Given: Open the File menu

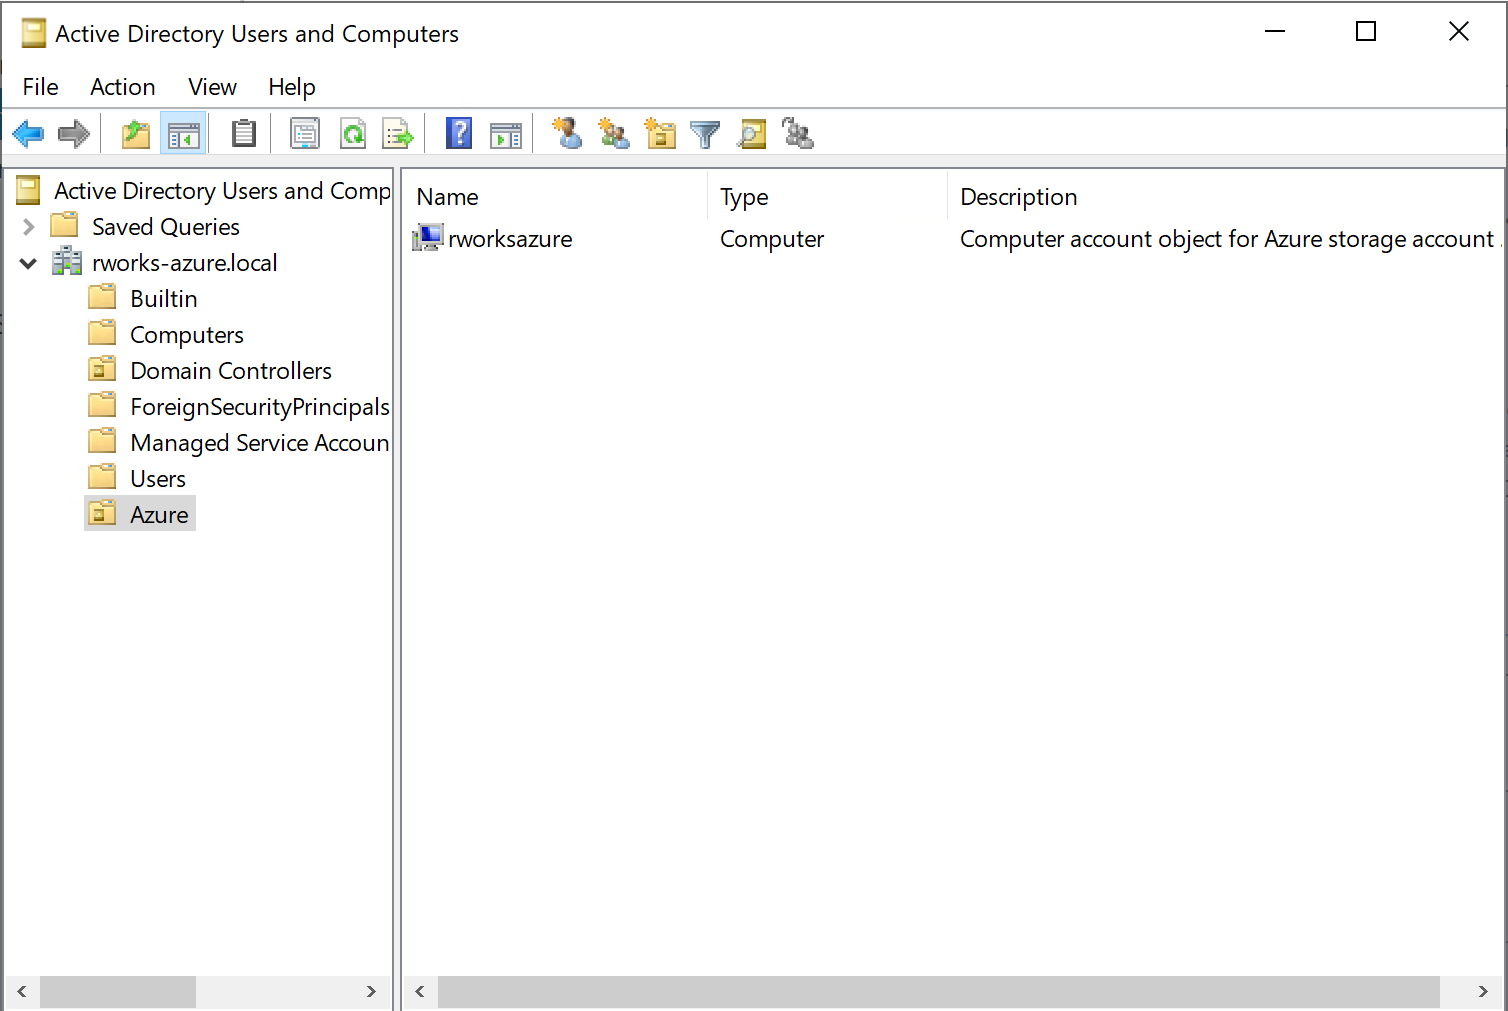Looking at the screenshot, I should point(41,87).
